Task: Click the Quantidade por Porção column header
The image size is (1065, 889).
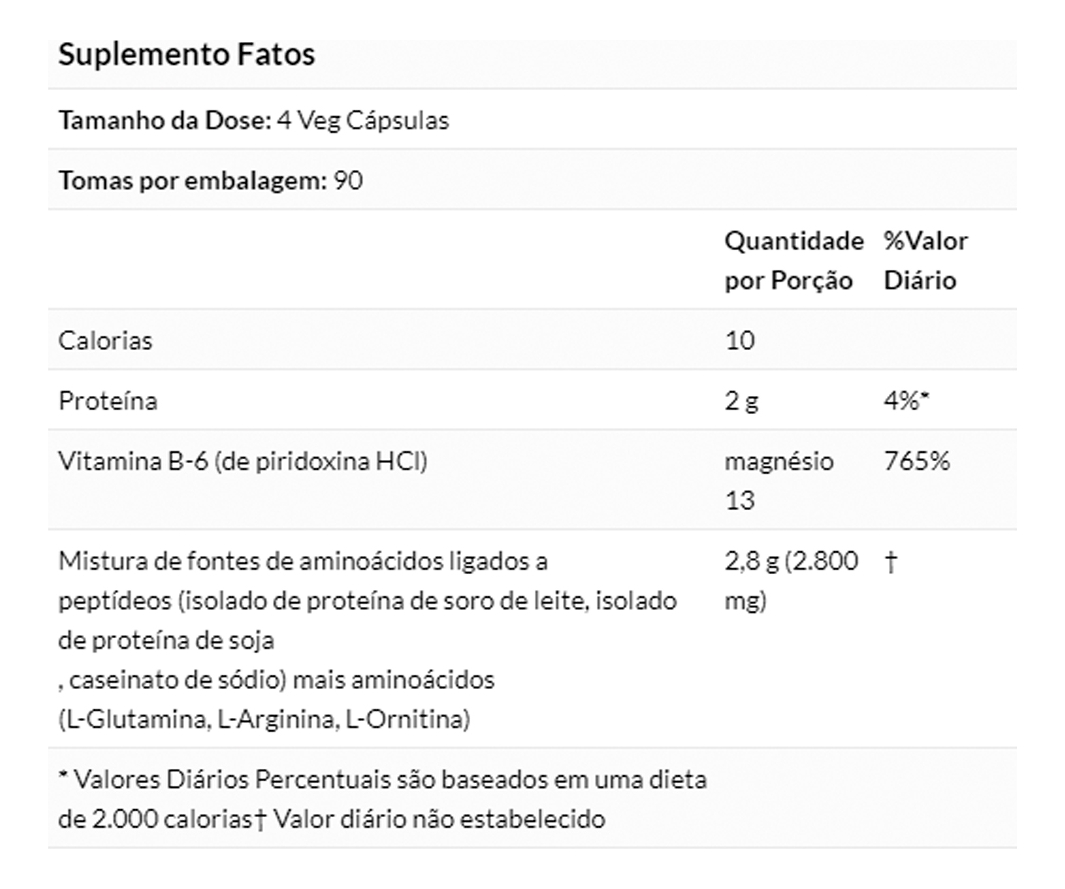Action: click(793, 261)
